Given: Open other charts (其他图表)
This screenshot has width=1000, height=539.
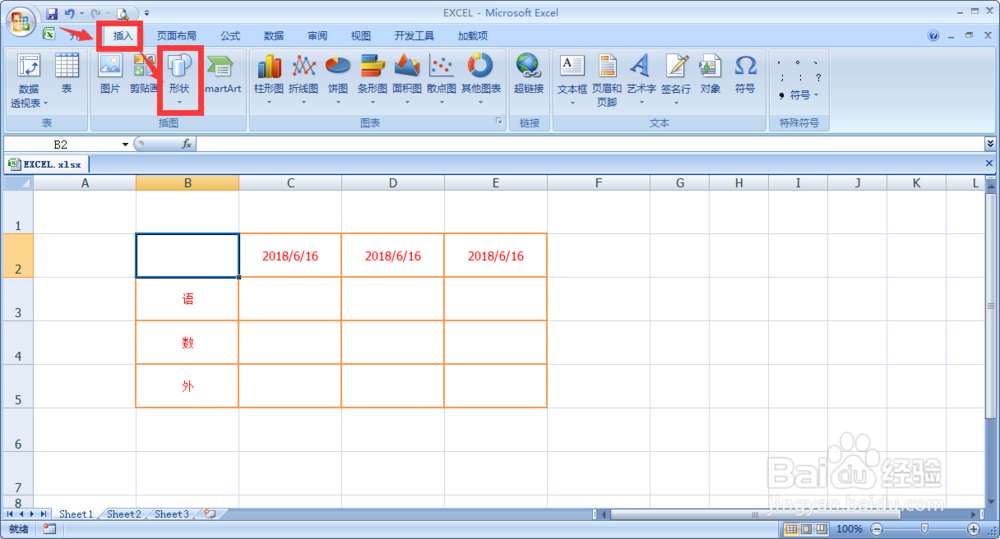Looking at the screenshot, I should click(x=481, y=79).
